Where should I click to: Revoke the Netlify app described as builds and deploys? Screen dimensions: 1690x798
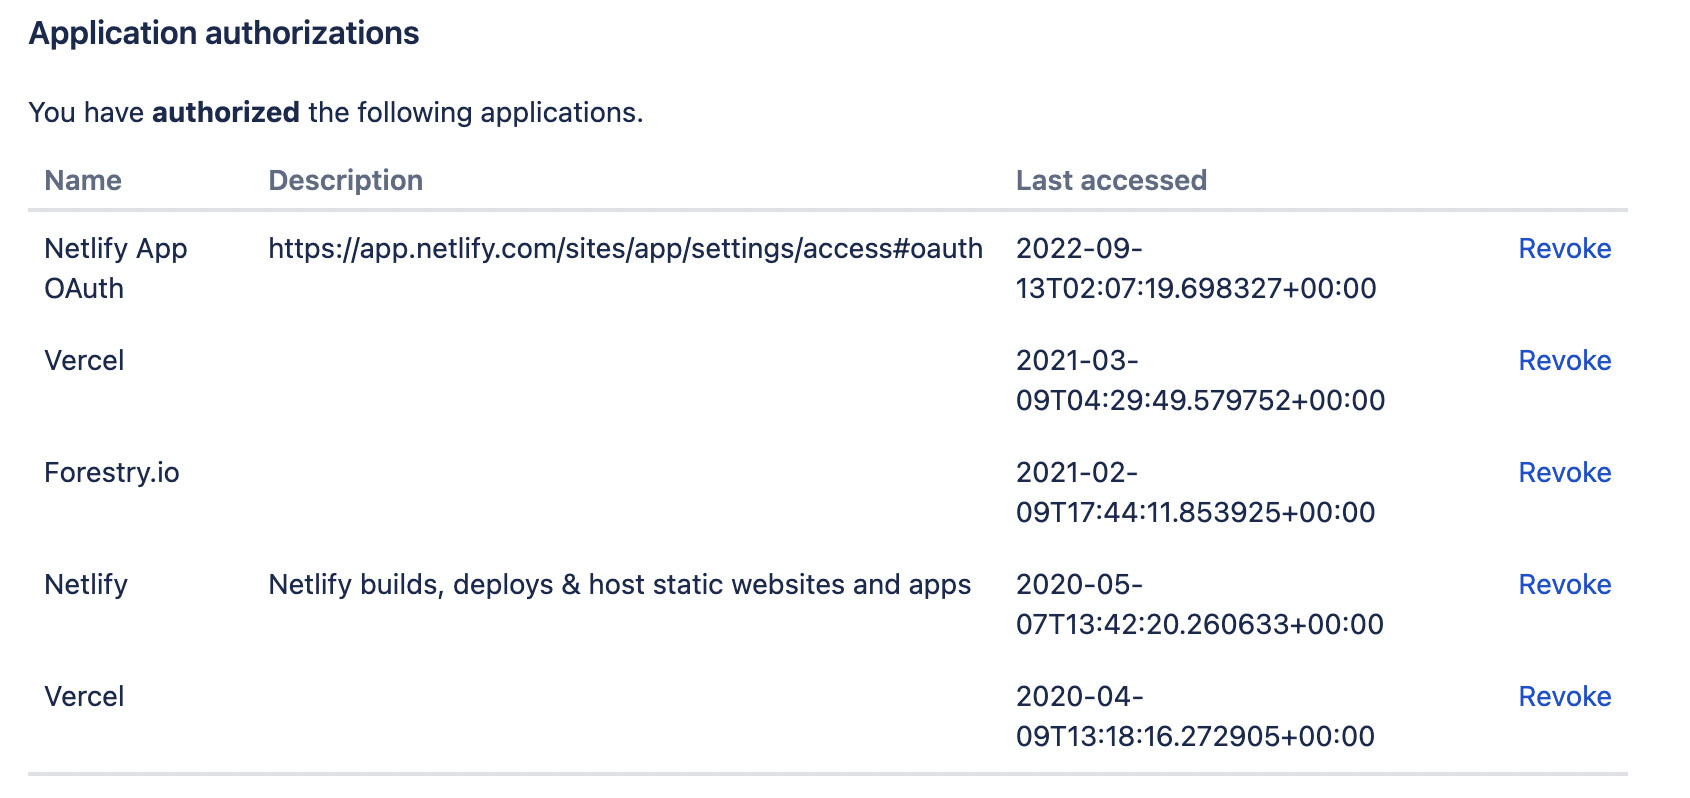1564,585
